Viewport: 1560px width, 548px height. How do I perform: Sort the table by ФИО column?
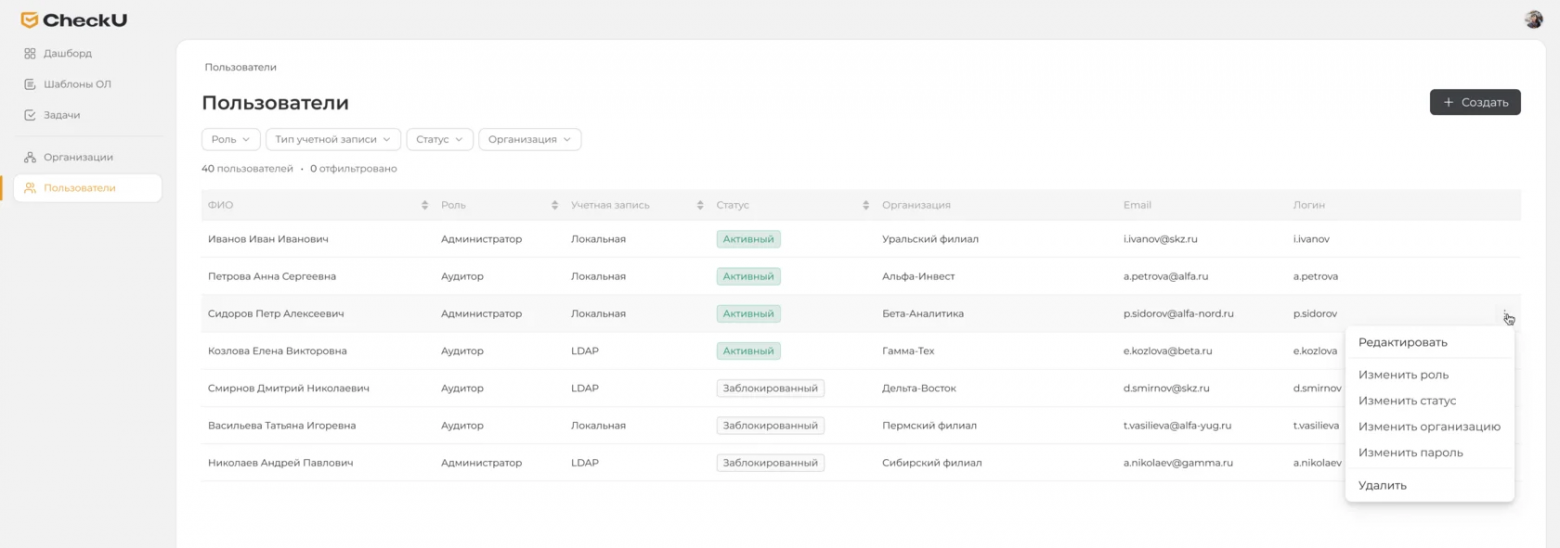point(426,205)
